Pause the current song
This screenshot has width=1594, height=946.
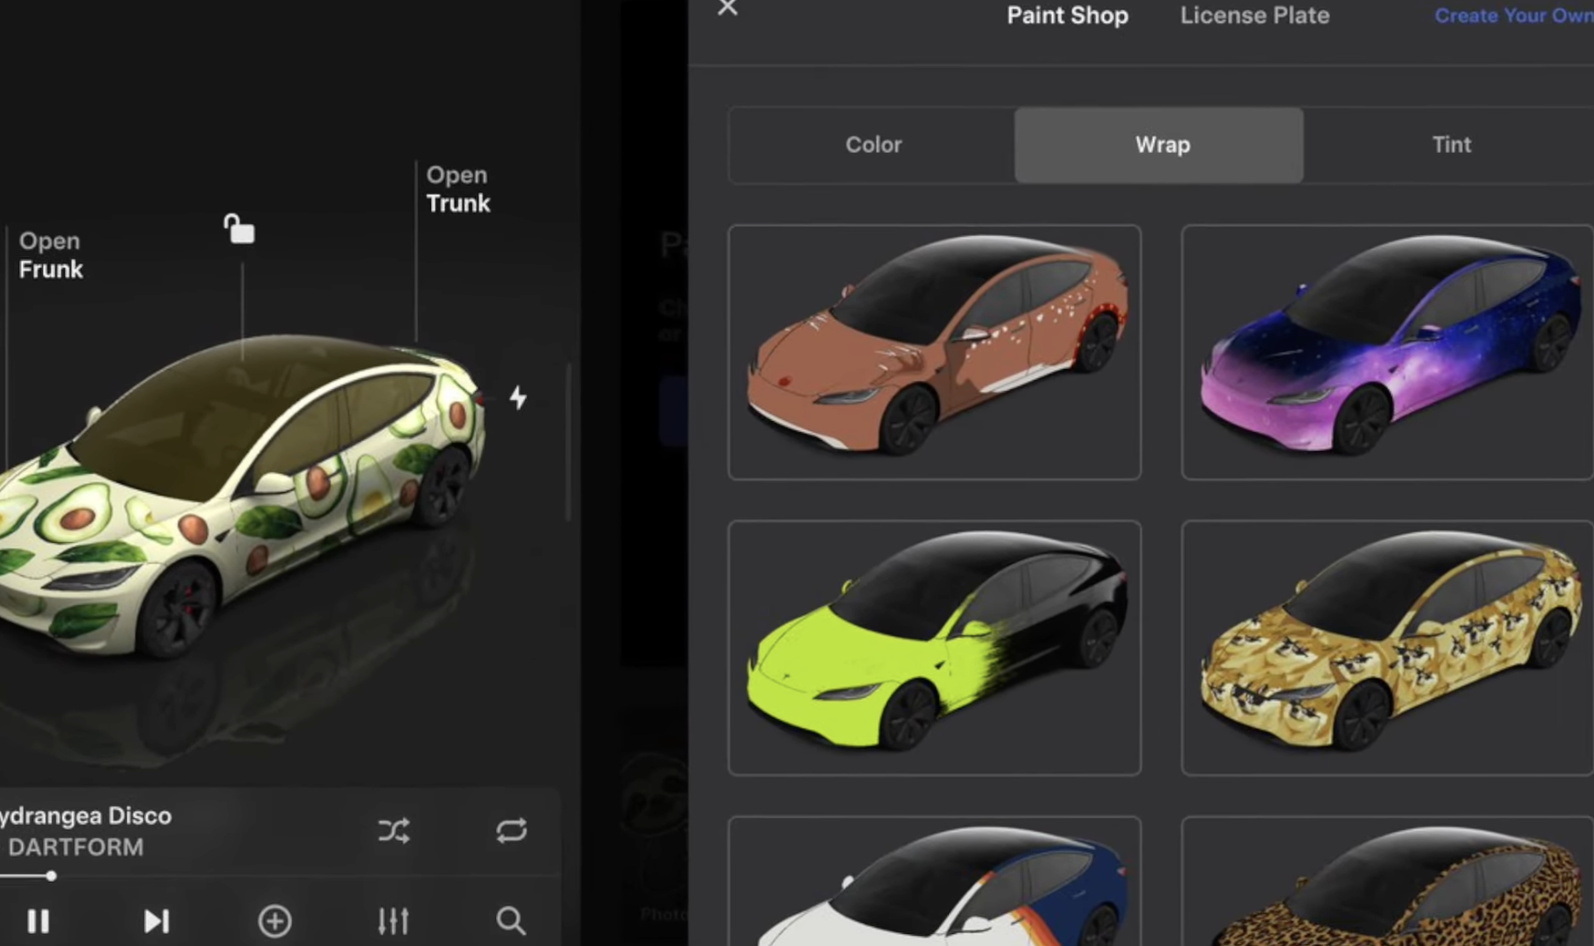pyautogui.click(x=38, y=920)
